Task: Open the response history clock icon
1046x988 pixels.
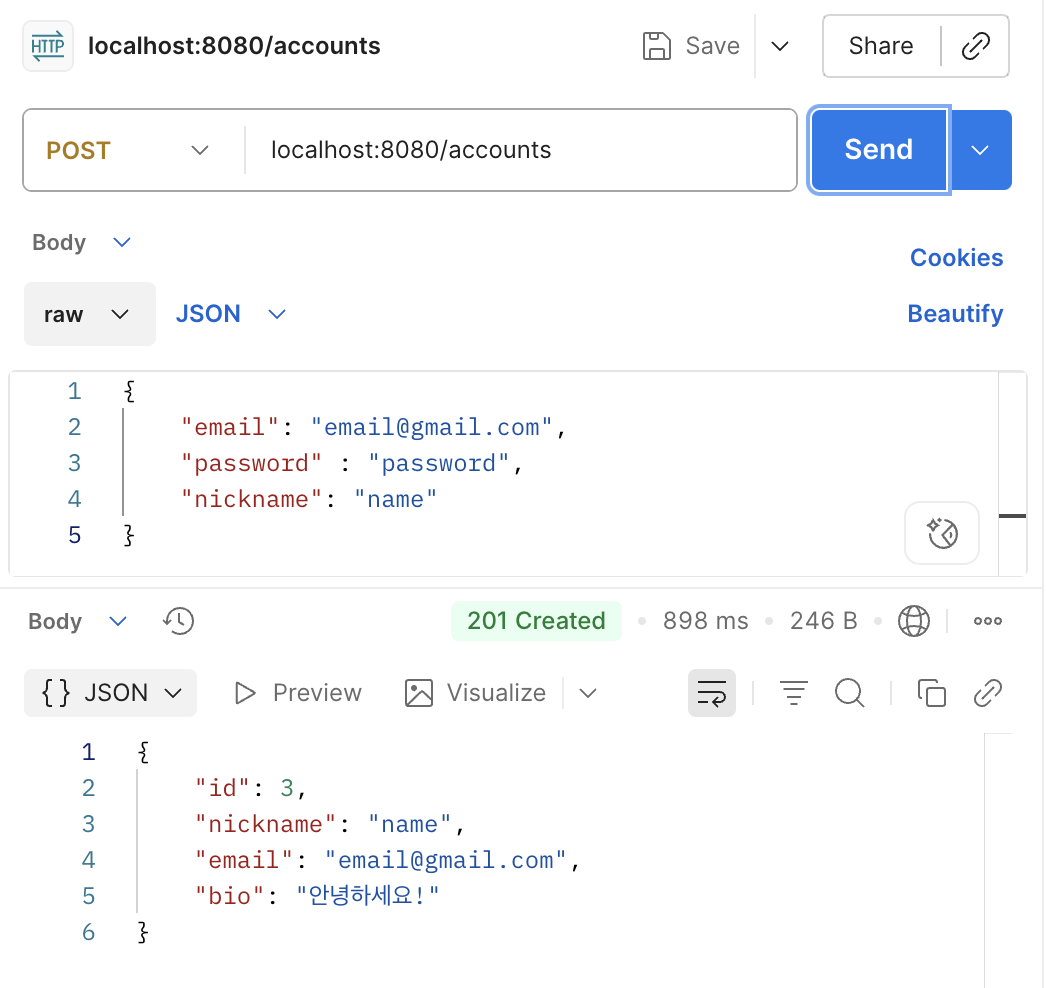Action: click(178, 621)
